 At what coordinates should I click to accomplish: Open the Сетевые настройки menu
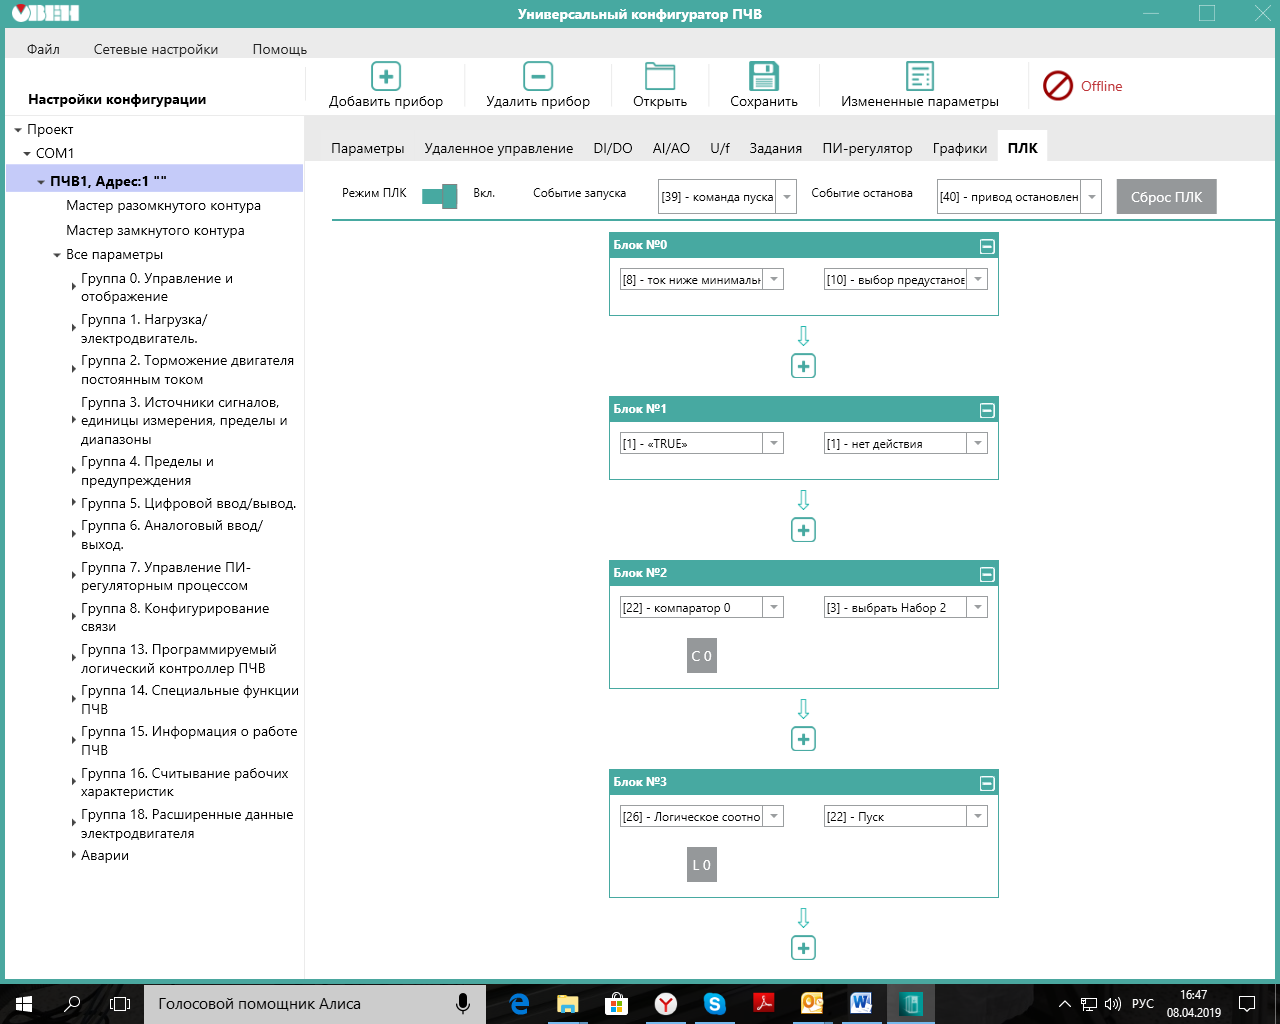pyautogui.click(x=156, y=49)
